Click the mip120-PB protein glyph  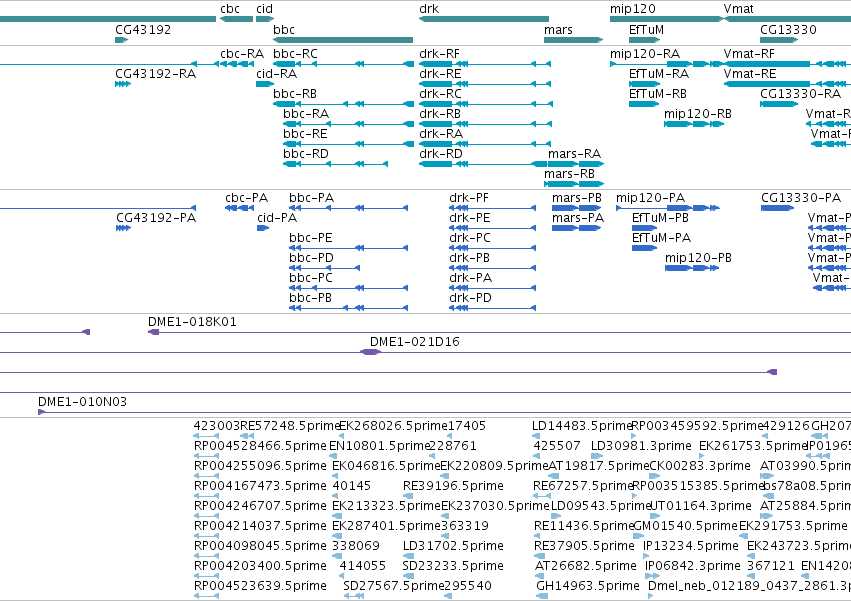(692, 268)
